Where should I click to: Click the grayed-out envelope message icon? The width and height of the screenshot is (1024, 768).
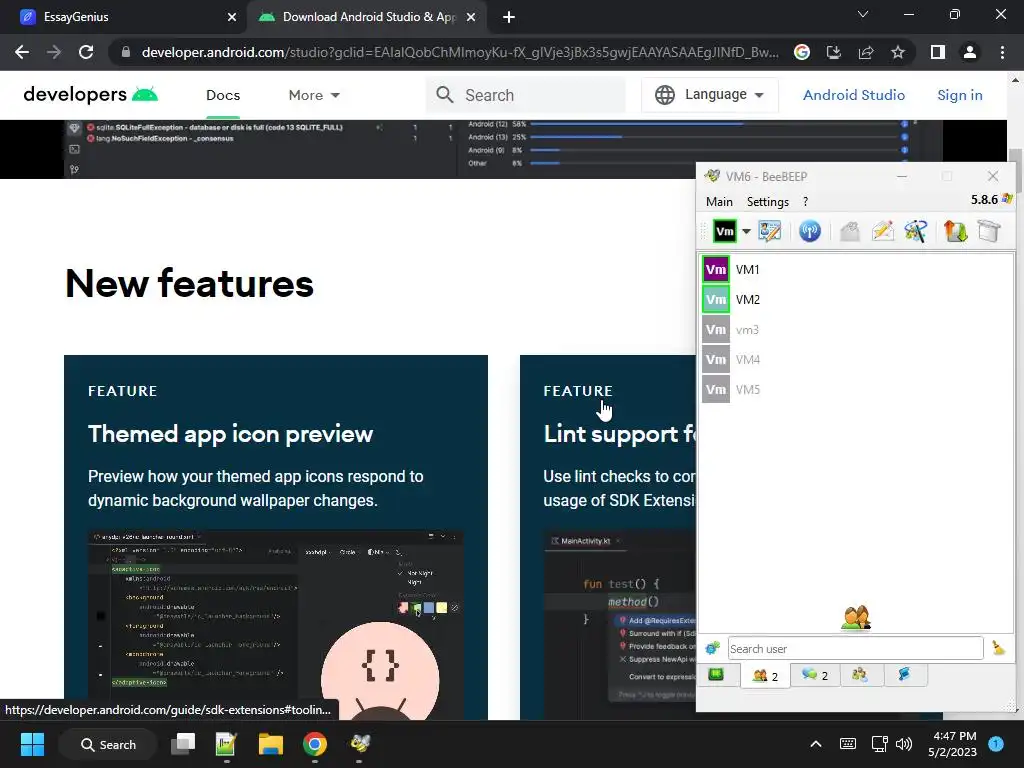point(850,231)
